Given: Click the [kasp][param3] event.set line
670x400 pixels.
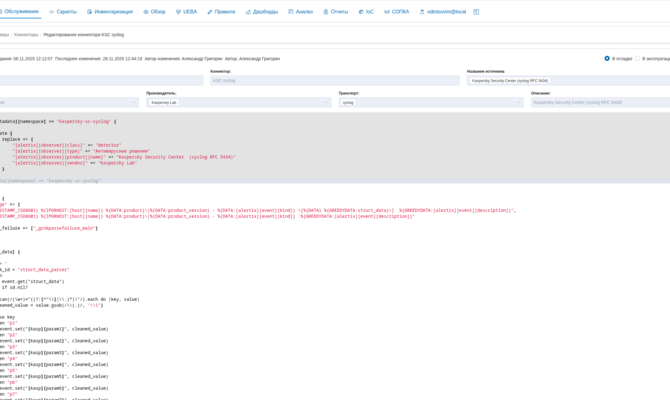Looking at the screenshot, I should tap(54, 353).
